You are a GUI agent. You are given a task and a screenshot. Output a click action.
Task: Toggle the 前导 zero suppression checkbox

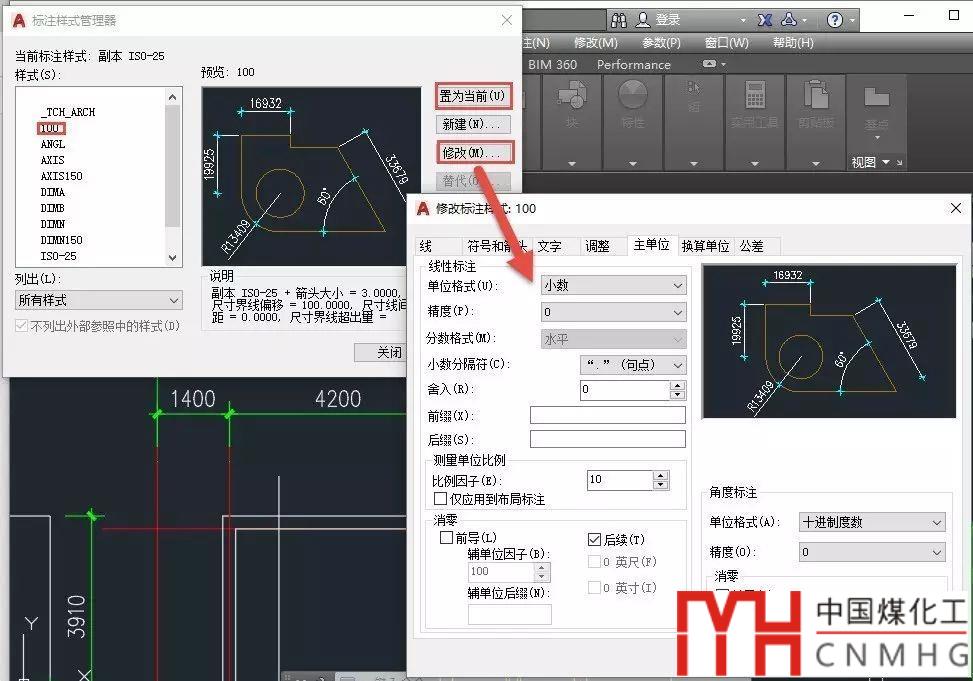click(446, 538)
